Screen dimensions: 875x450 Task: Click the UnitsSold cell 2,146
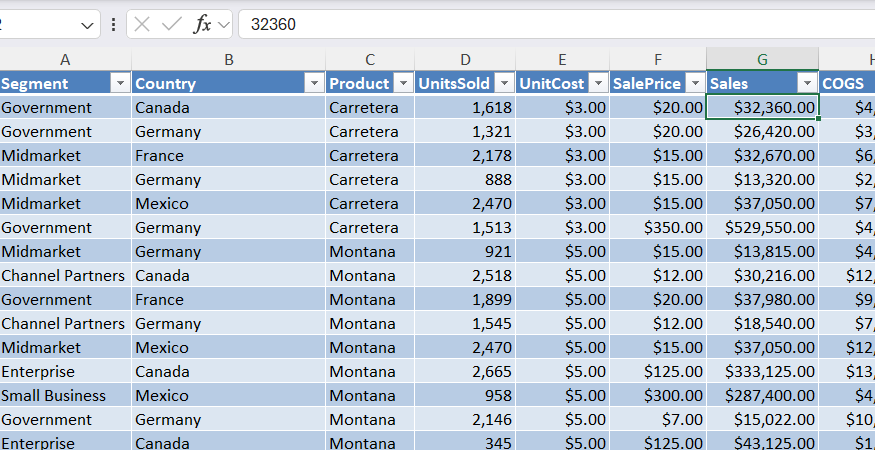pyautogui.click(x=465, y=419)
